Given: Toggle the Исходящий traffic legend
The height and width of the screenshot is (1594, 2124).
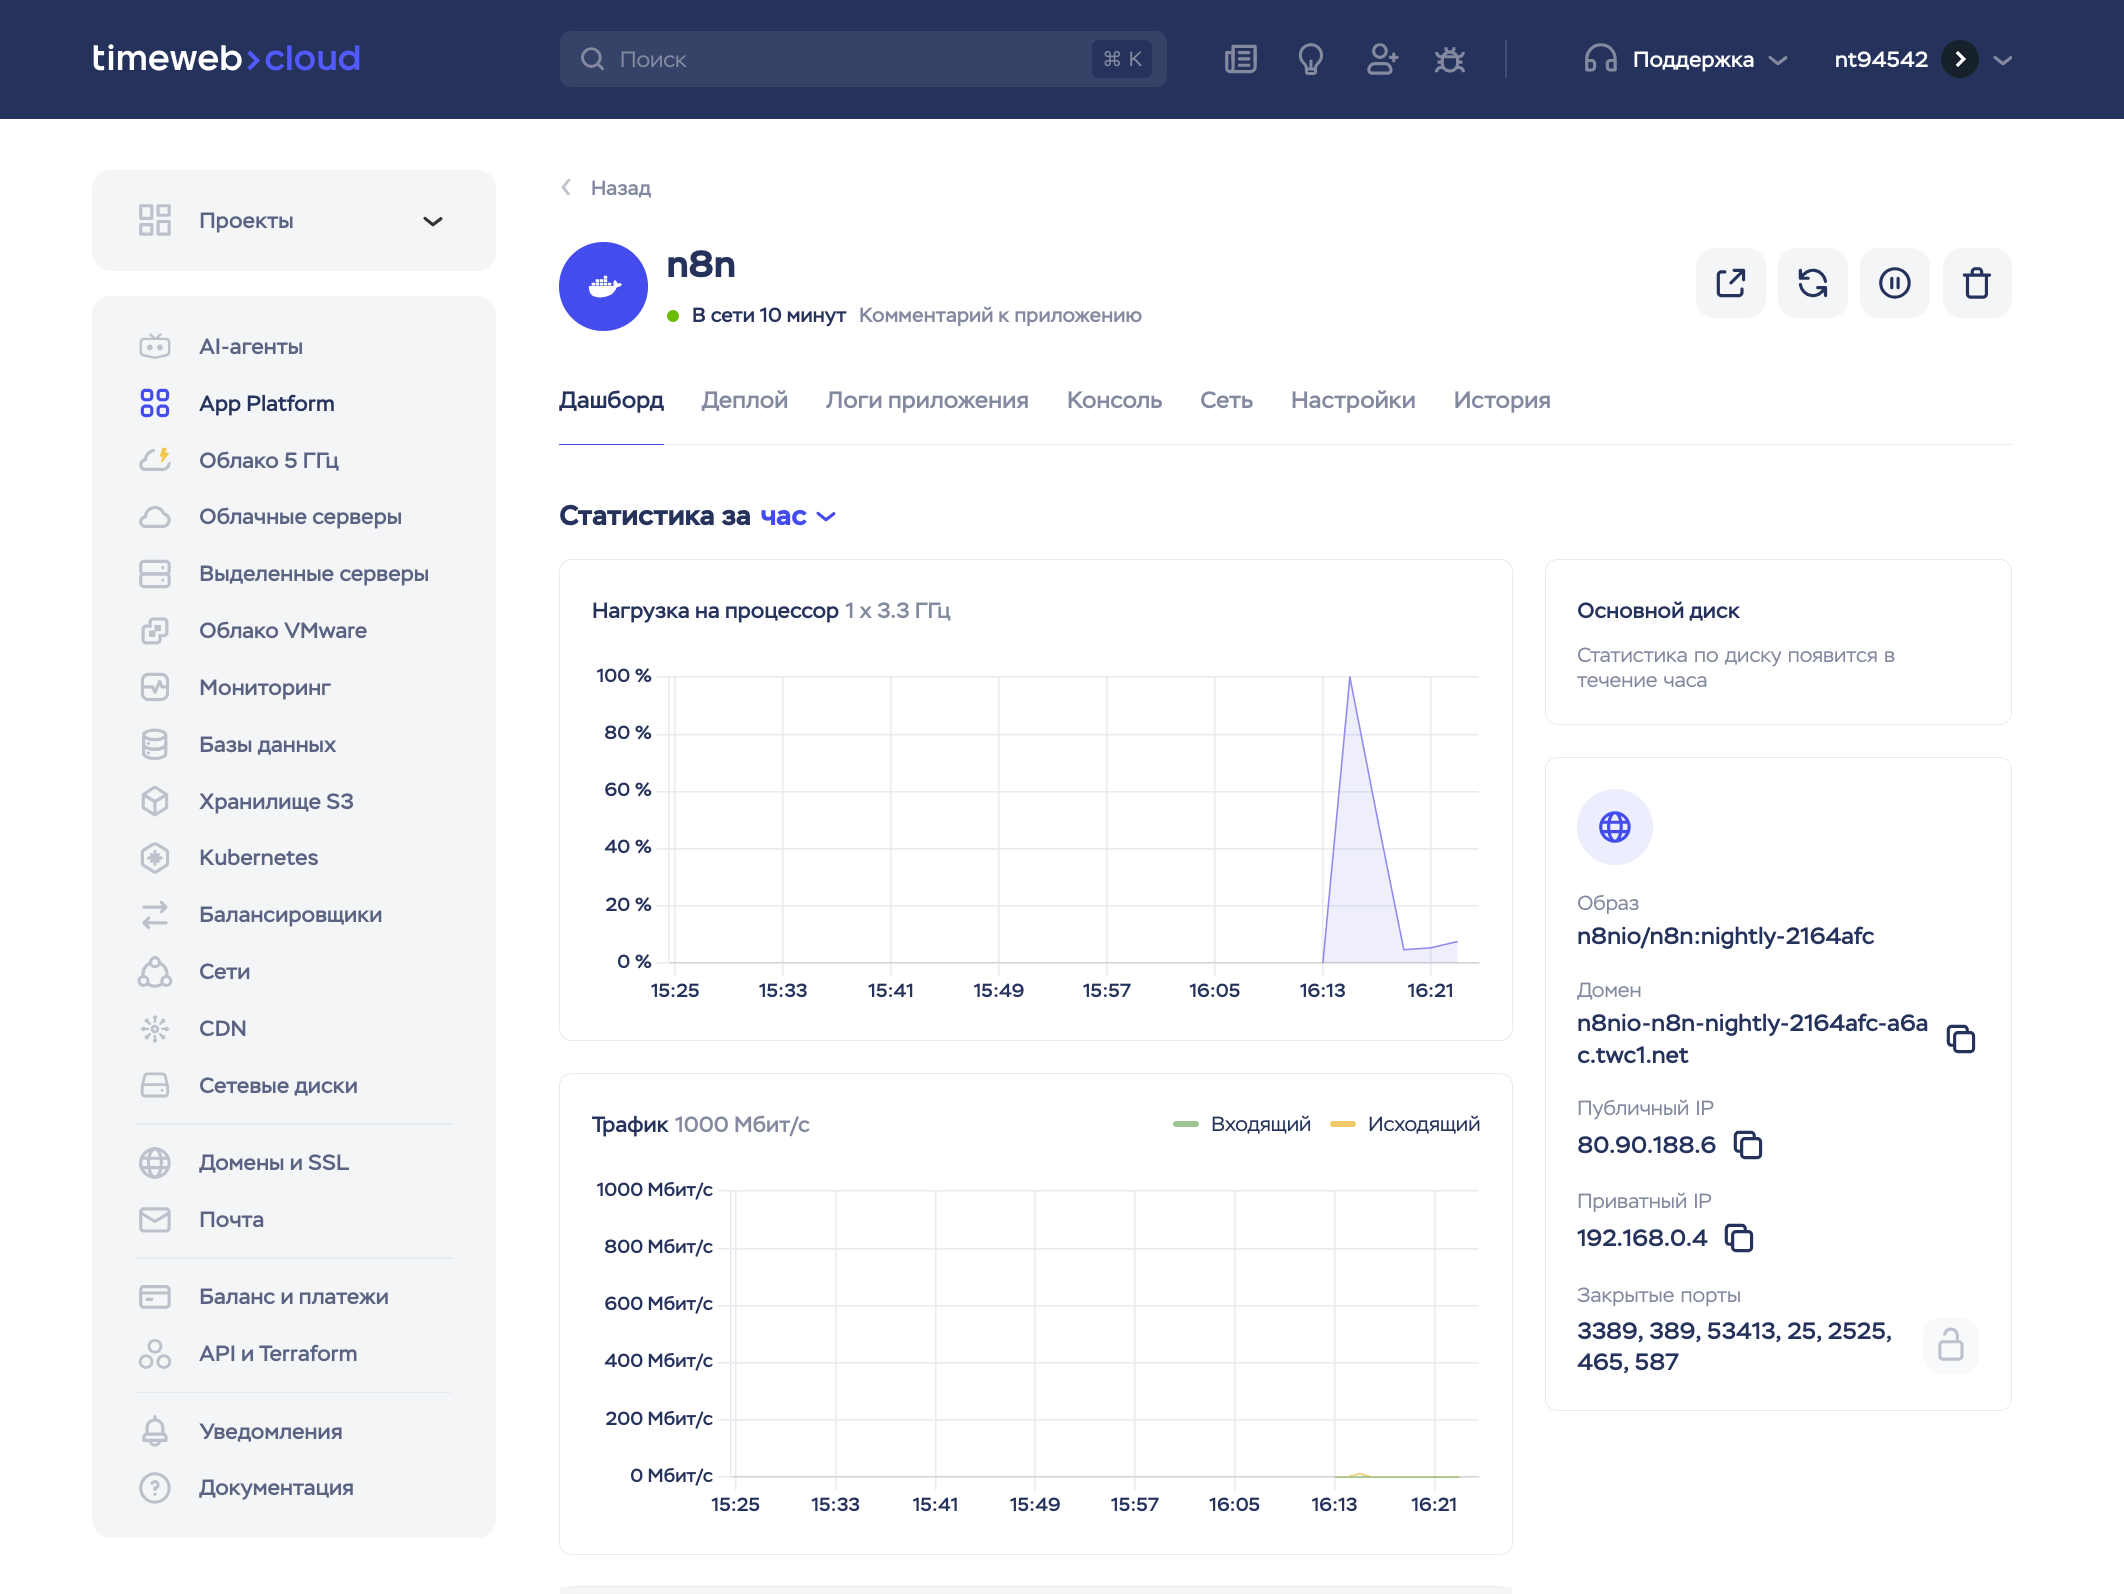Looking at the screenshot, I should (x=1405, y=1125).
